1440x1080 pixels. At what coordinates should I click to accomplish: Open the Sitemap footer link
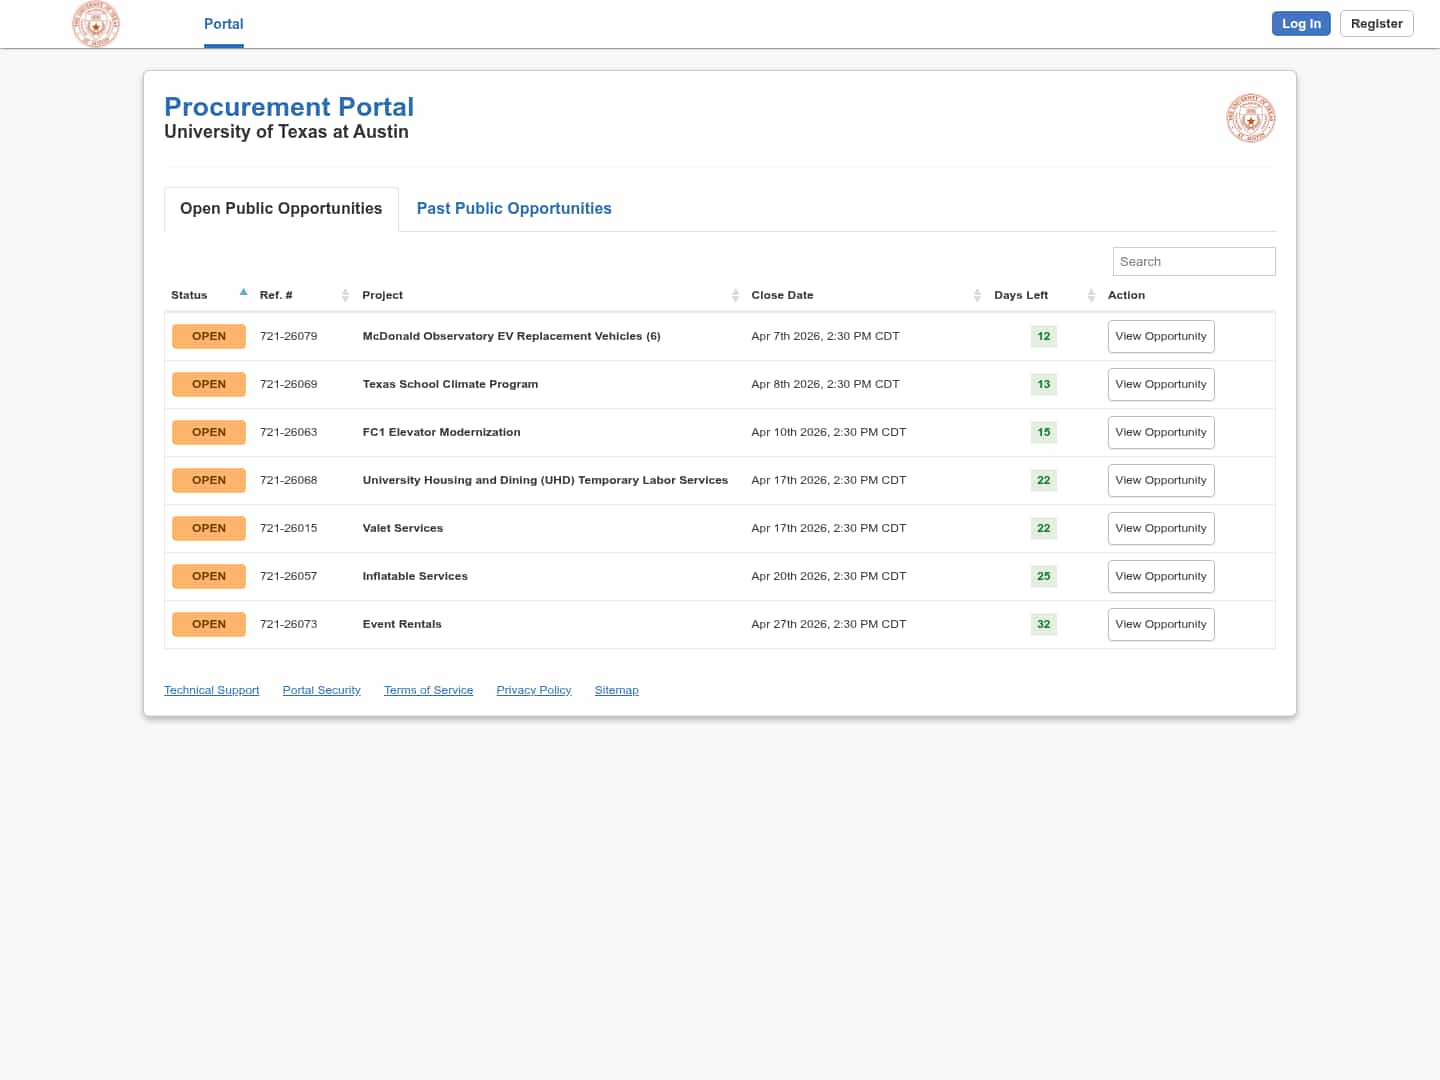click(616, 690)
